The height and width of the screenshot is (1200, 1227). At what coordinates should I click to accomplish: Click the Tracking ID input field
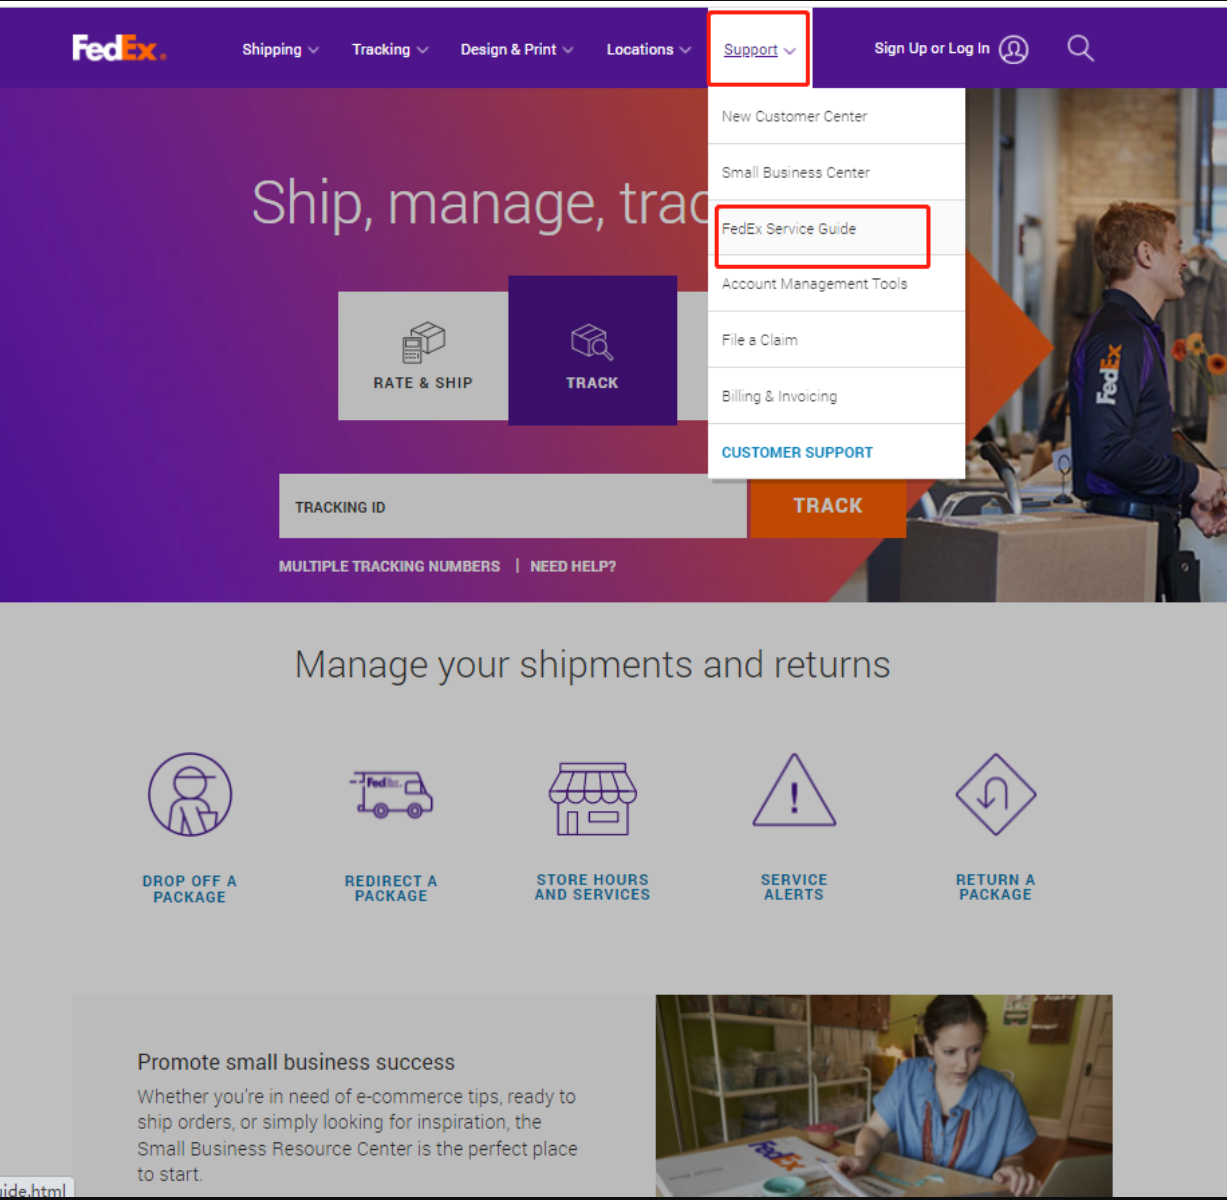[513, 506]
